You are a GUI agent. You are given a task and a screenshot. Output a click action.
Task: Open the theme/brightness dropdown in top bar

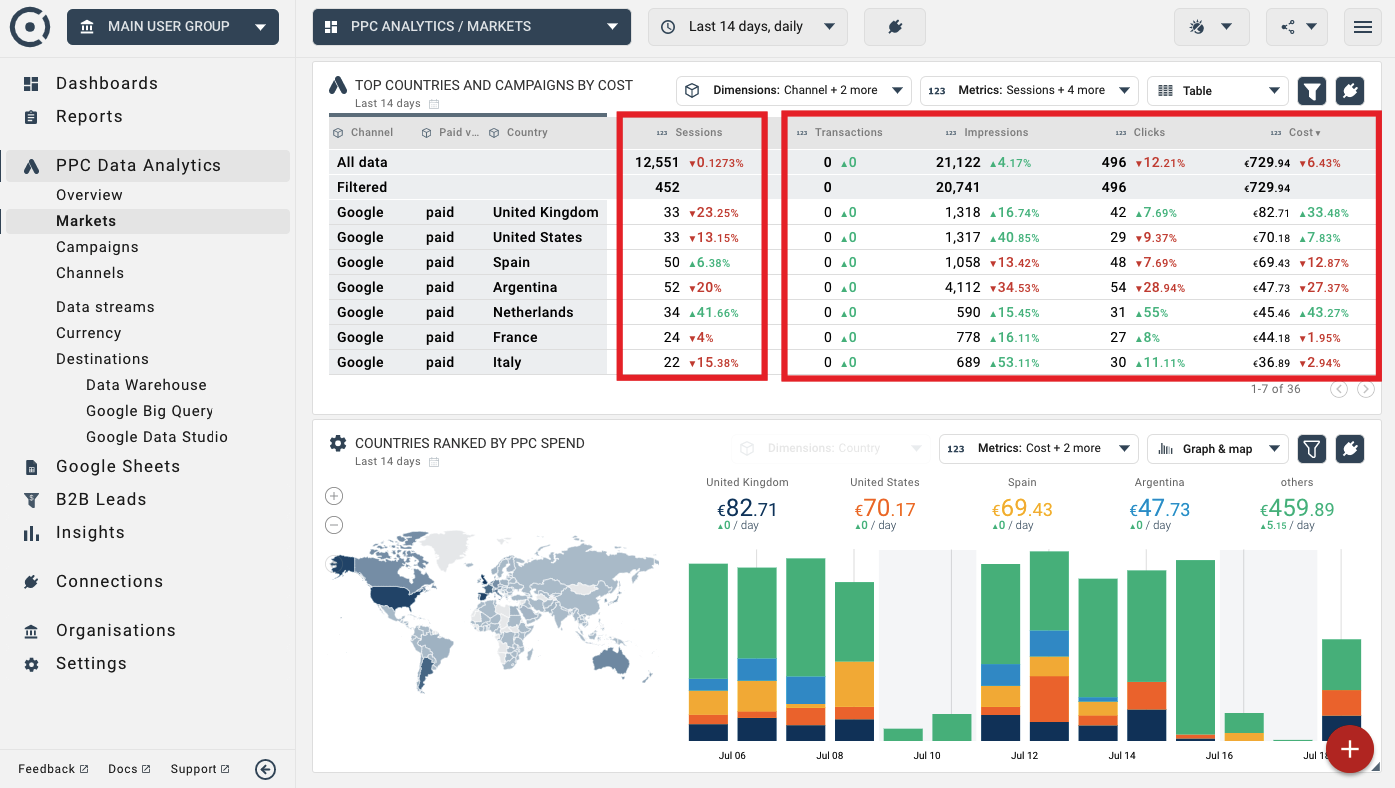tap(1211, 27)
